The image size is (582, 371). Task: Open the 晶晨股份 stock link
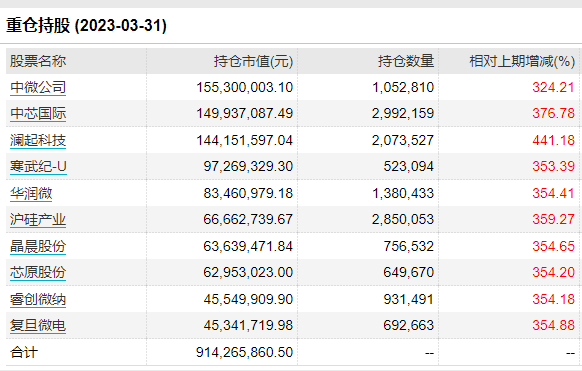tap(38, 246)
